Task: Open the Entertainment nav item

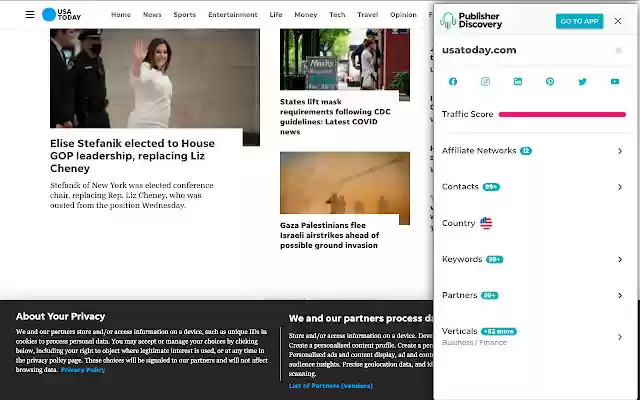Action: (233, 15)
